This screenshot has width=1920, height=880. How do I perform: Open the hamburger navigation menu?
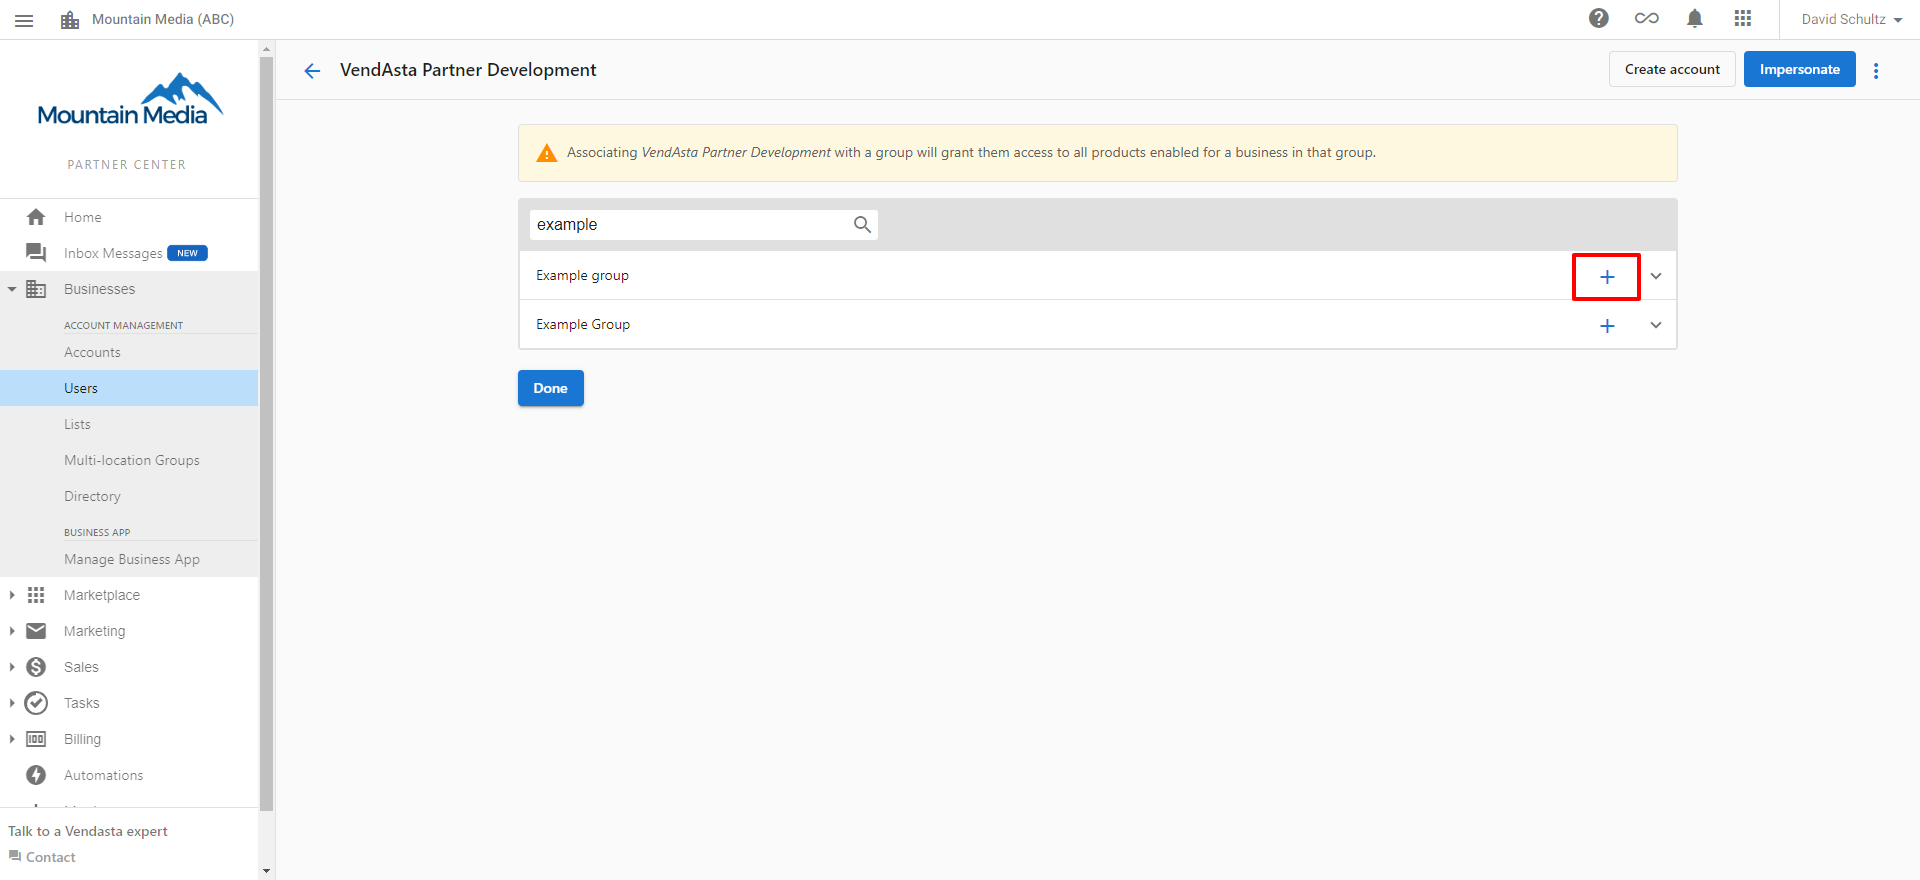click(24, 20)
